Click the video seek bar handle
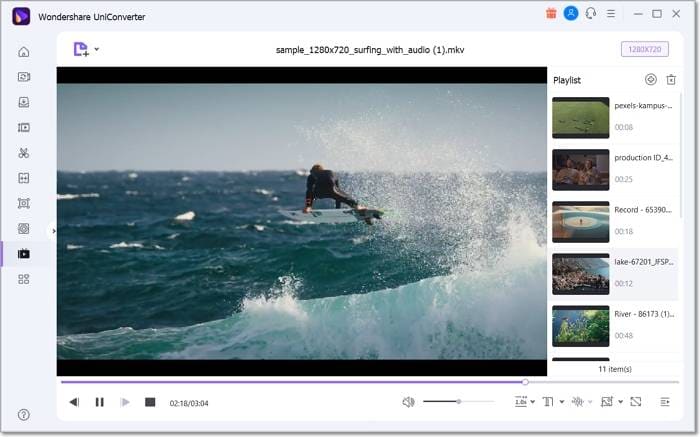This screenshot has height=437, width=700. tap(525, 382)
